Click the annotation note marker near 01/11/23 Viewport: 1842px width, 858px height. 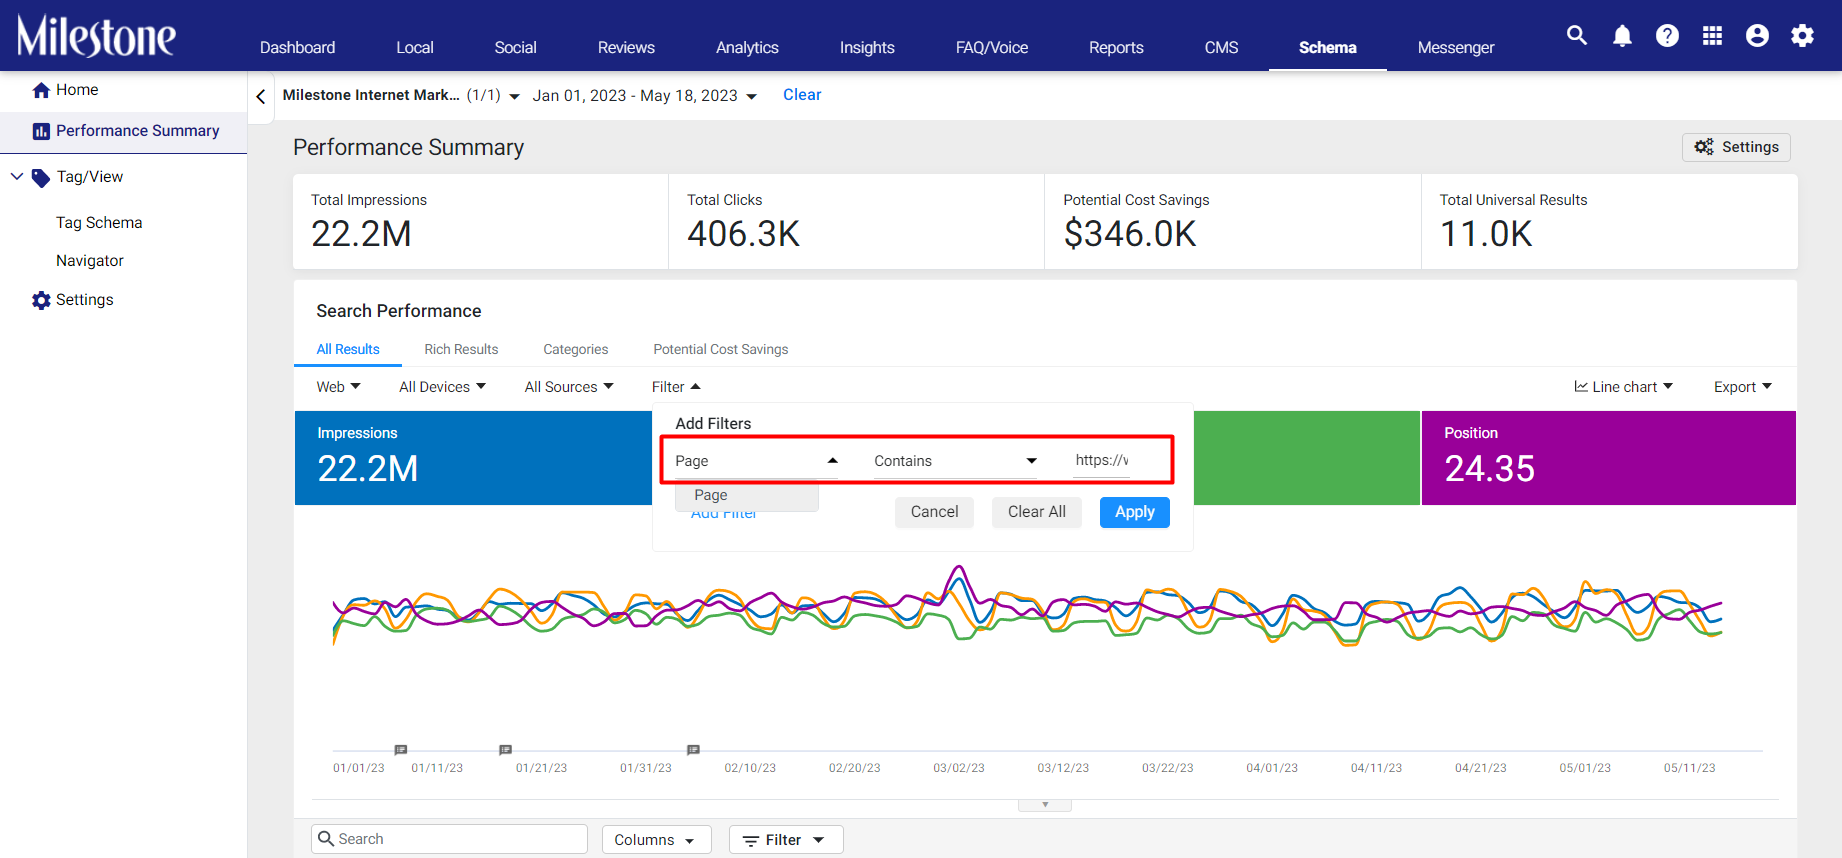click(401, 749)
